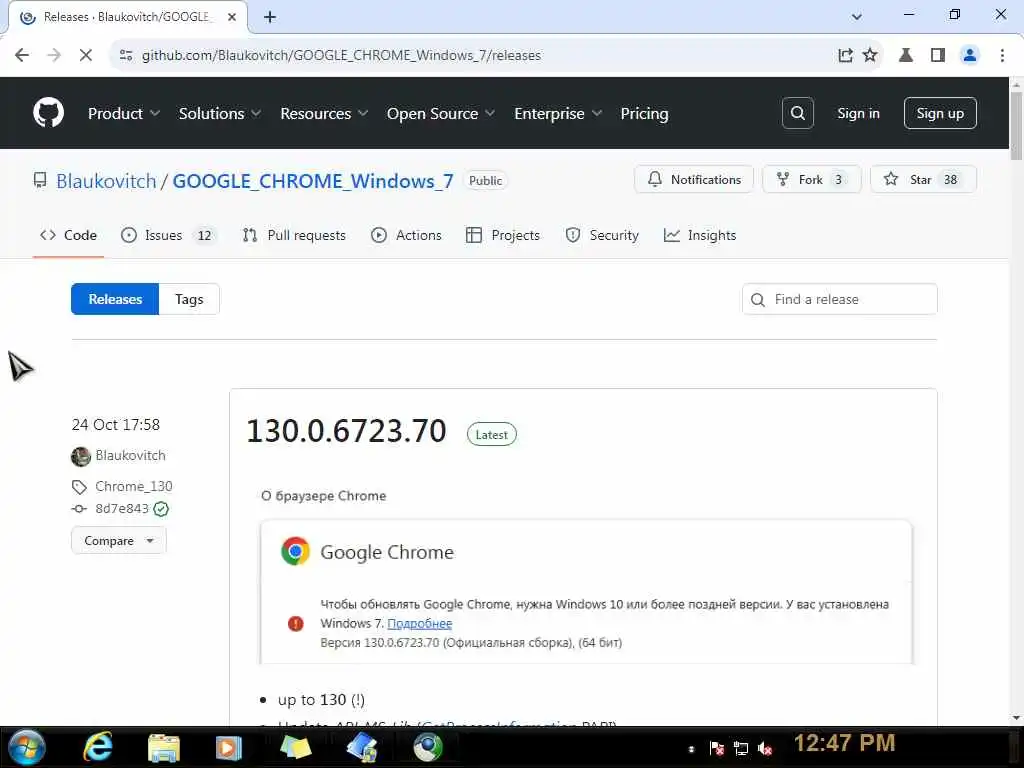The height and width of the screenshot is (768, 1024).
Task: Fork the repository
Action: coord(812,180)
